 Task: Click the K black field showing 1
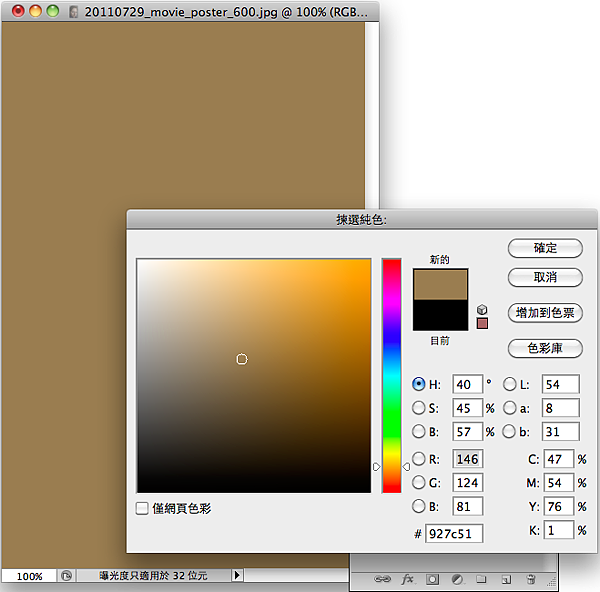click(x=559, y=530)
